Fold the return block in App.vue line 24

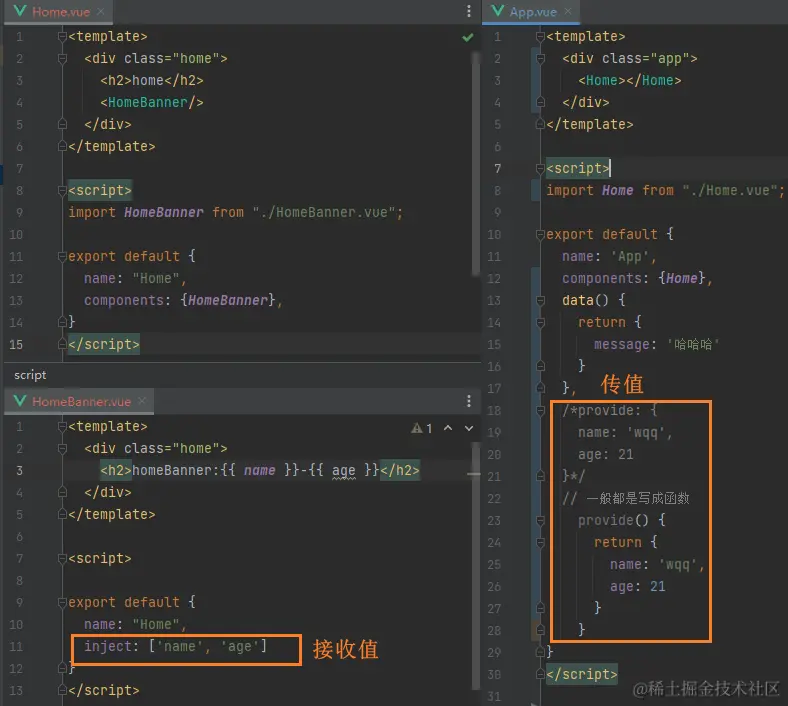(540, 543)
